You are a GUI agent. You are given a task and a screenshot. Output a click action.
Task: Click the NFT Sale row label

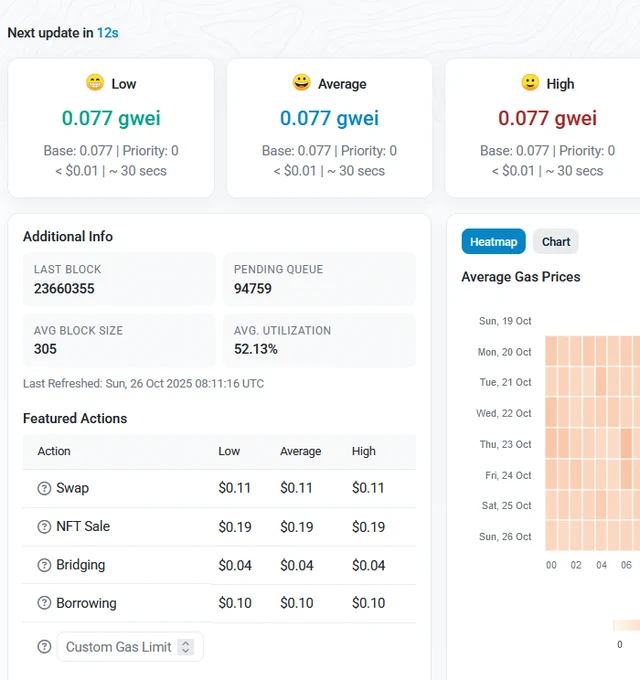83,526
